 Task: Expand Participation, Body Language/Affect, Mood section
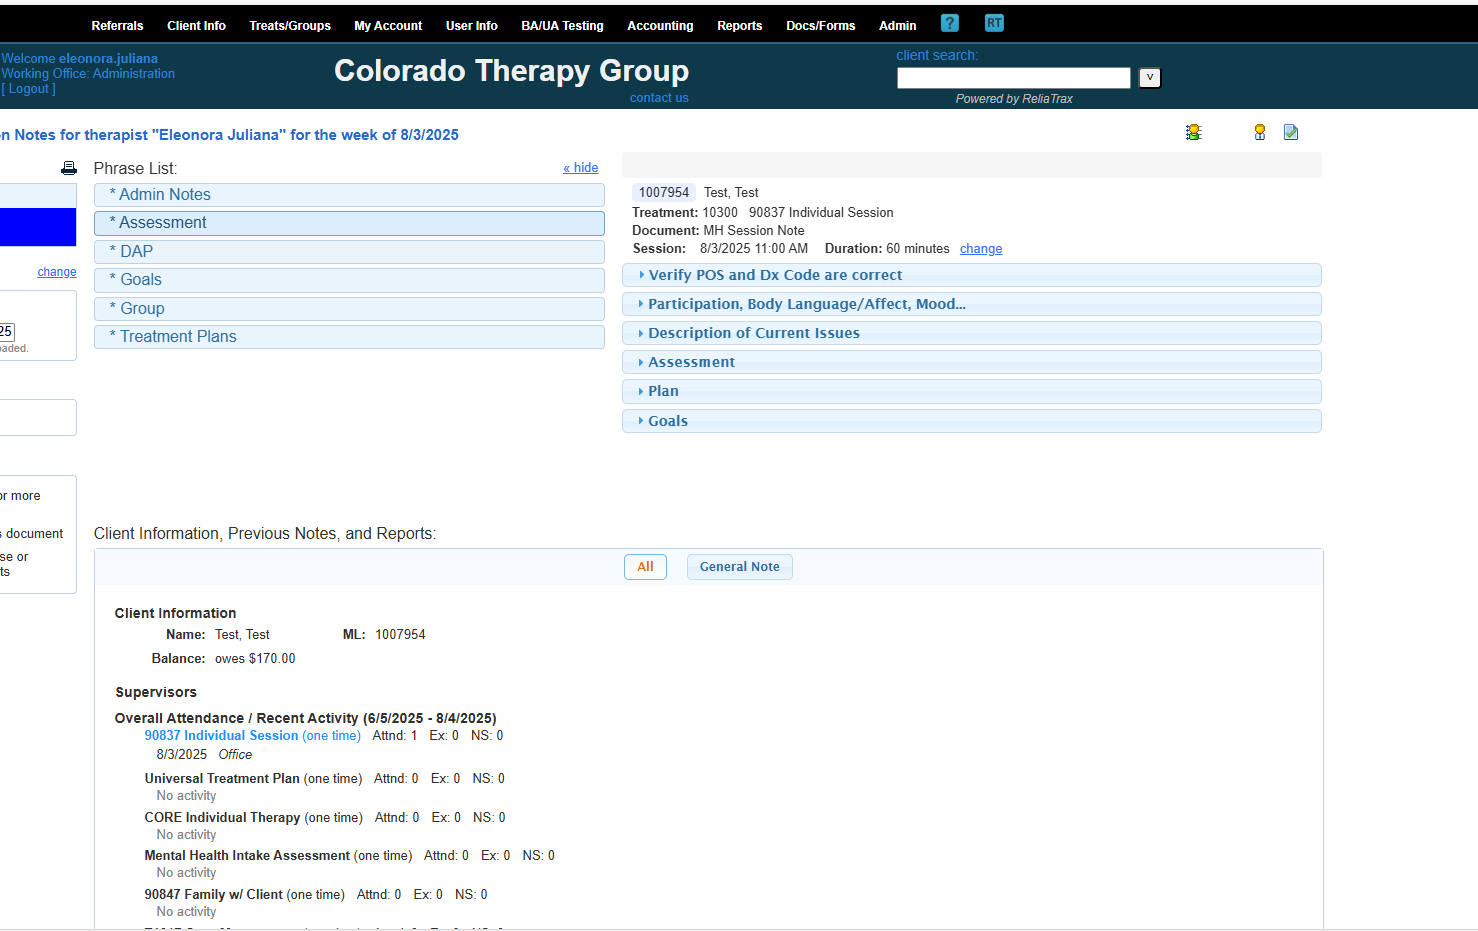click(806, 304)
